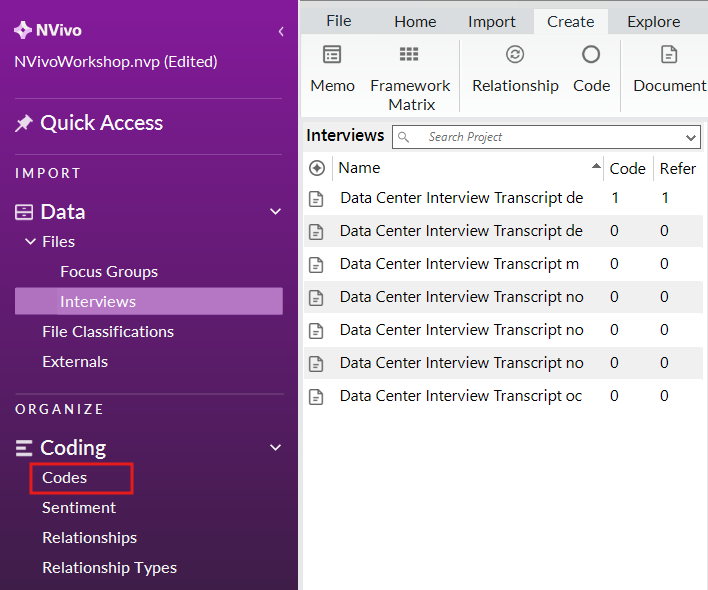Collapse the Data section chevron
708x590 pixels.
click(275, 212)
